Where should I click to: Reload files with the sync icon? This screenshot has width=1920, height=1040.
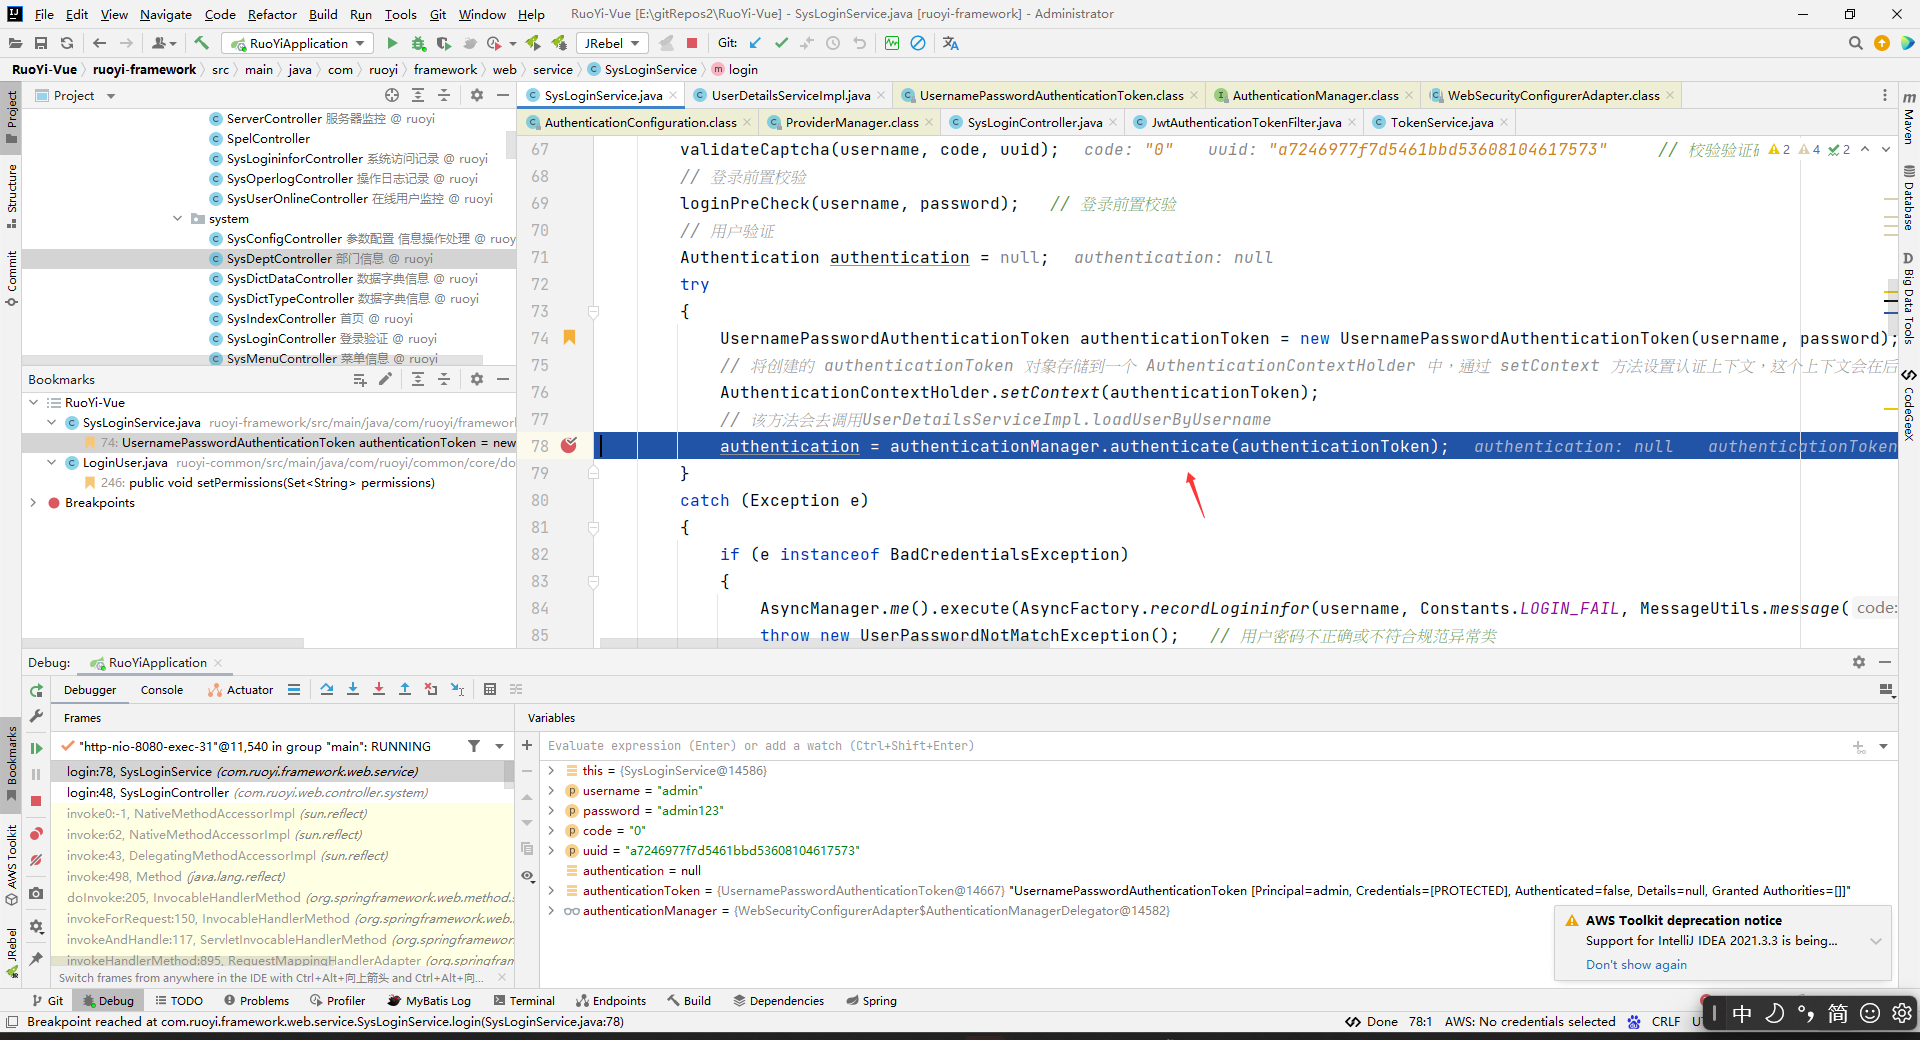click(x=67, y=43)
